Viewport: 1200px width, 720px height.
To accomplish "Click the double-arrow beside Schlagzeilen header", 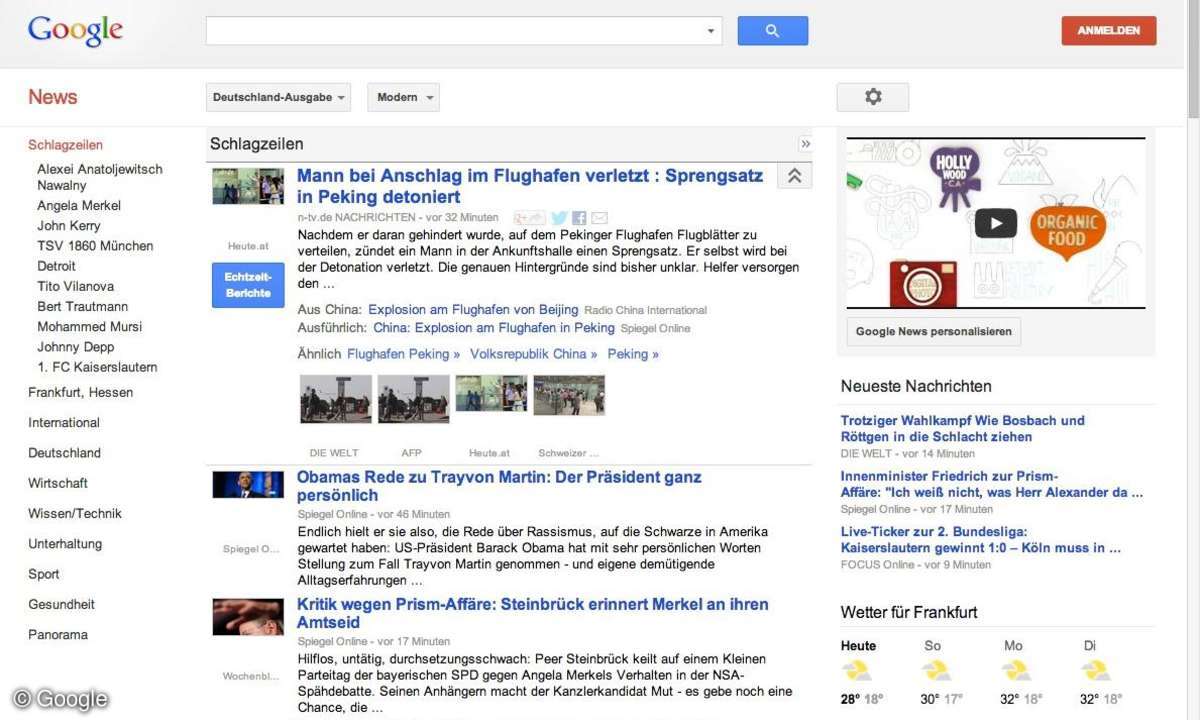I will (805, 144).
